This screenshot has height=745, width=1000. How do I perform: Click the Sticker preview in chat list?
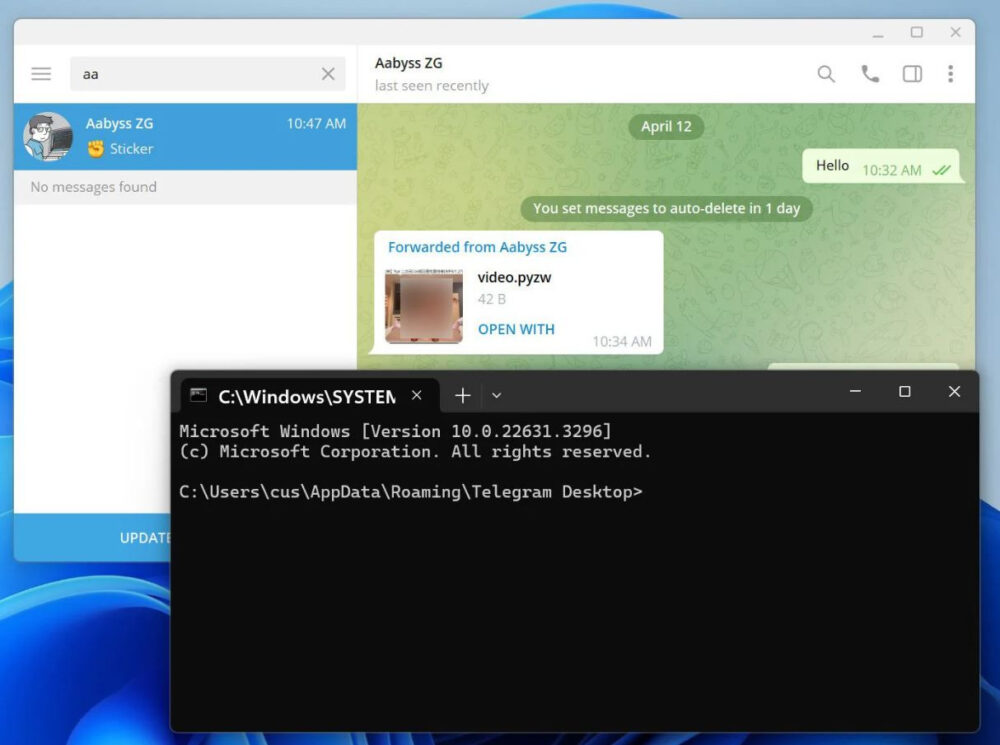click(121, 149)
